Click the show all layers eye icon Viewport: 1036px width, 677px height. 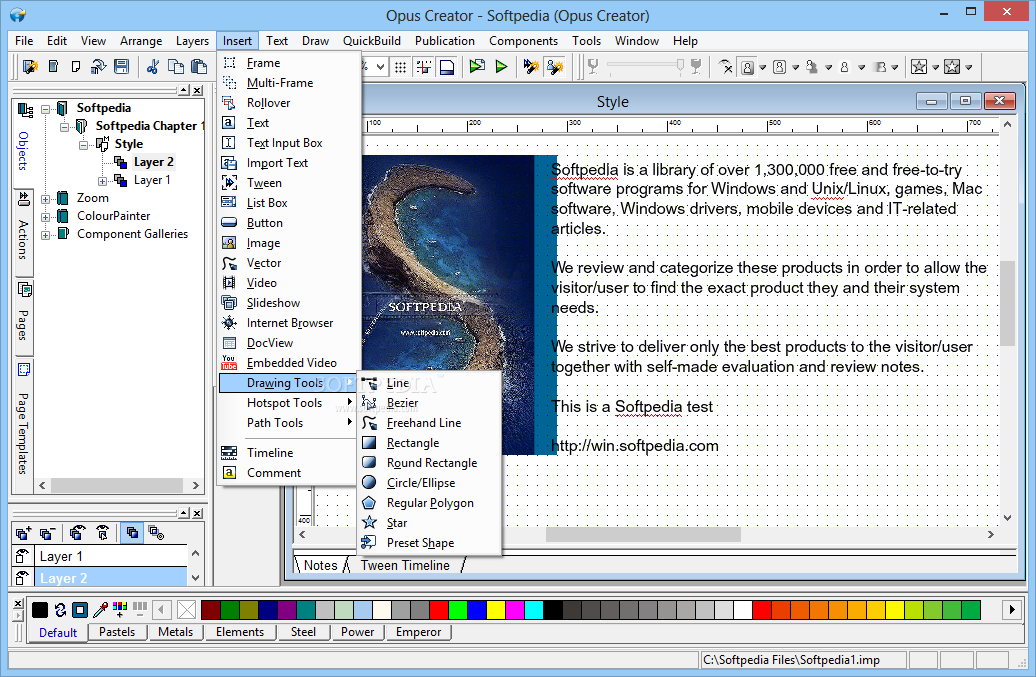[x=77, y=532]
